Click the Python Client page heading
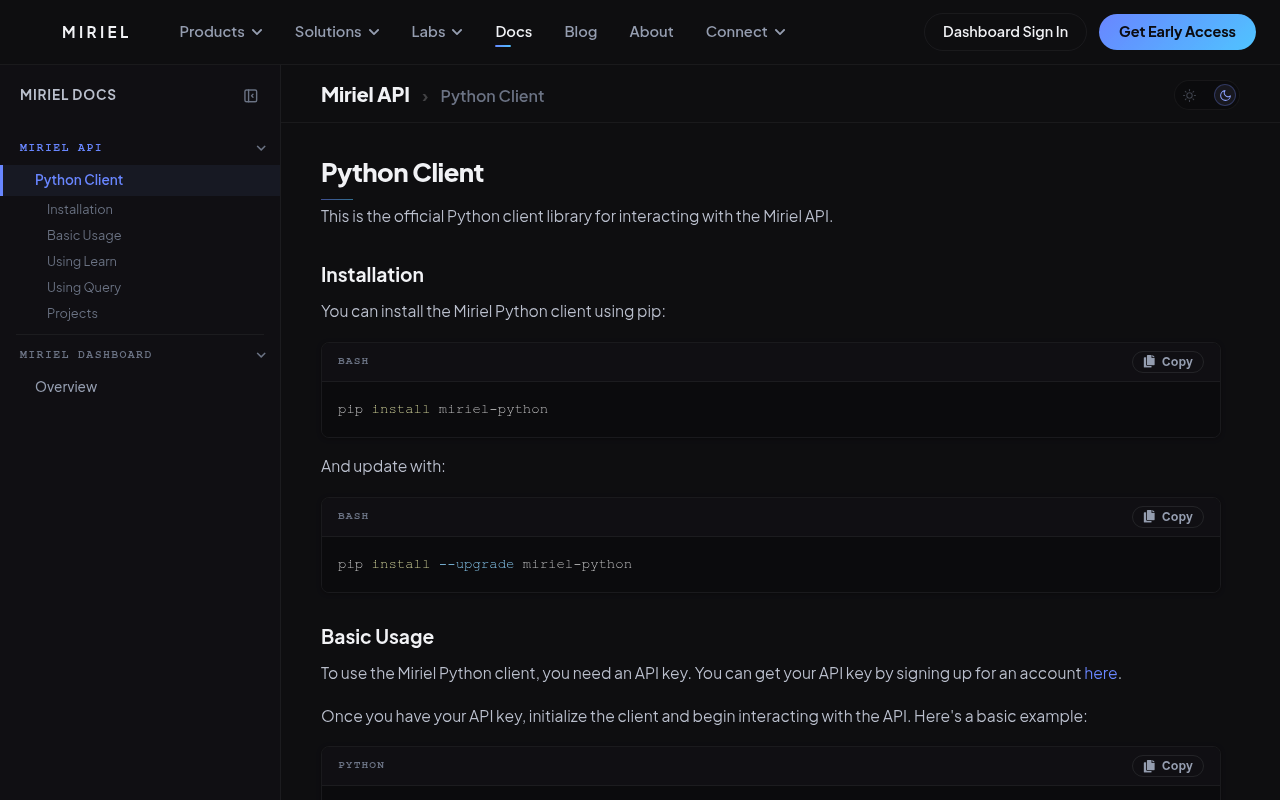1280x800 pixels. 402,173
